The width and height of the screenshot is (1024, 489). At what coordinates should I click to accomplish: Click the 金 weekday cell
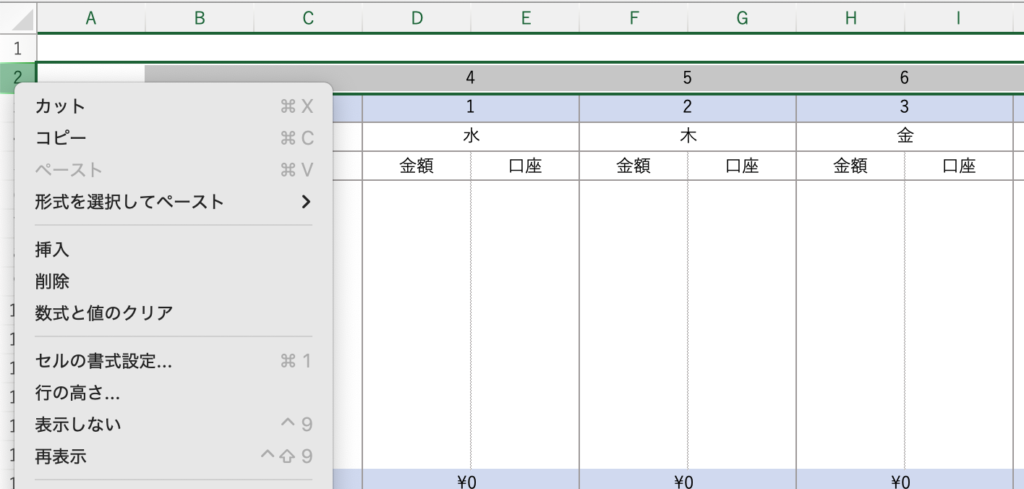tap(904, 137)
